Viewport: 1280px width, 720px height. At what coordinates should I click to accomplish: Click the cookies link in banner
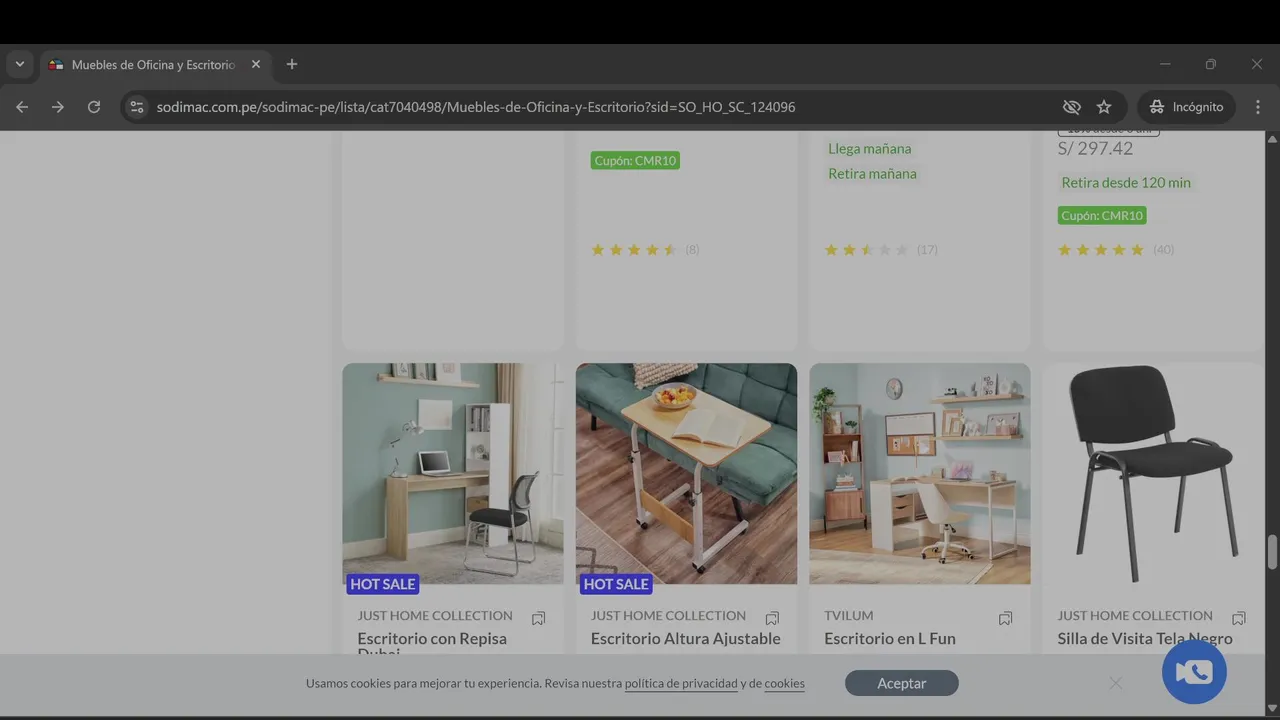point(785,684)
